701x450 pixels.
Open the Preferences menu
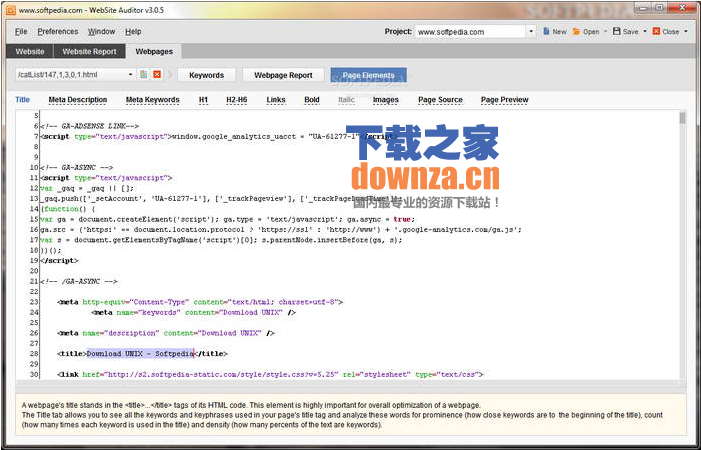click(58, 31)
